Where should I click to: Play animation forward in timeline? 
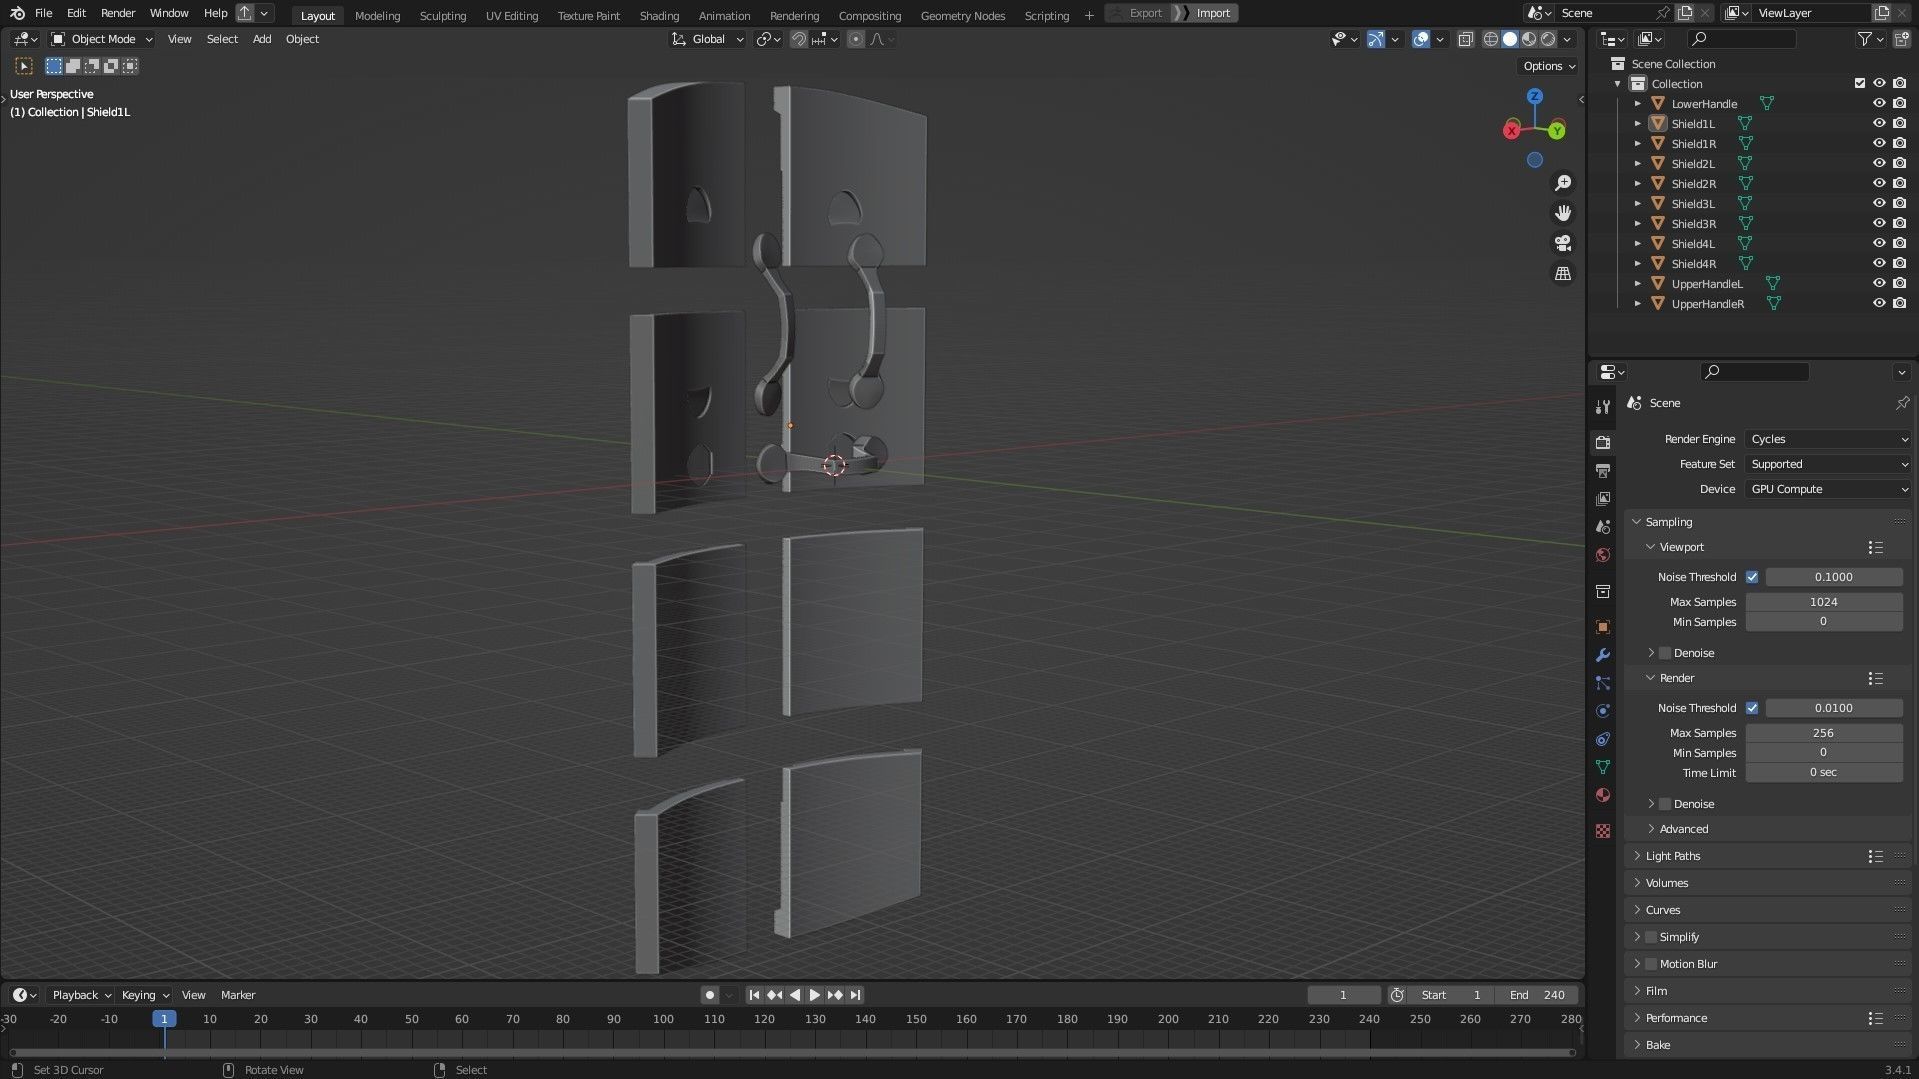coord(814,995)
